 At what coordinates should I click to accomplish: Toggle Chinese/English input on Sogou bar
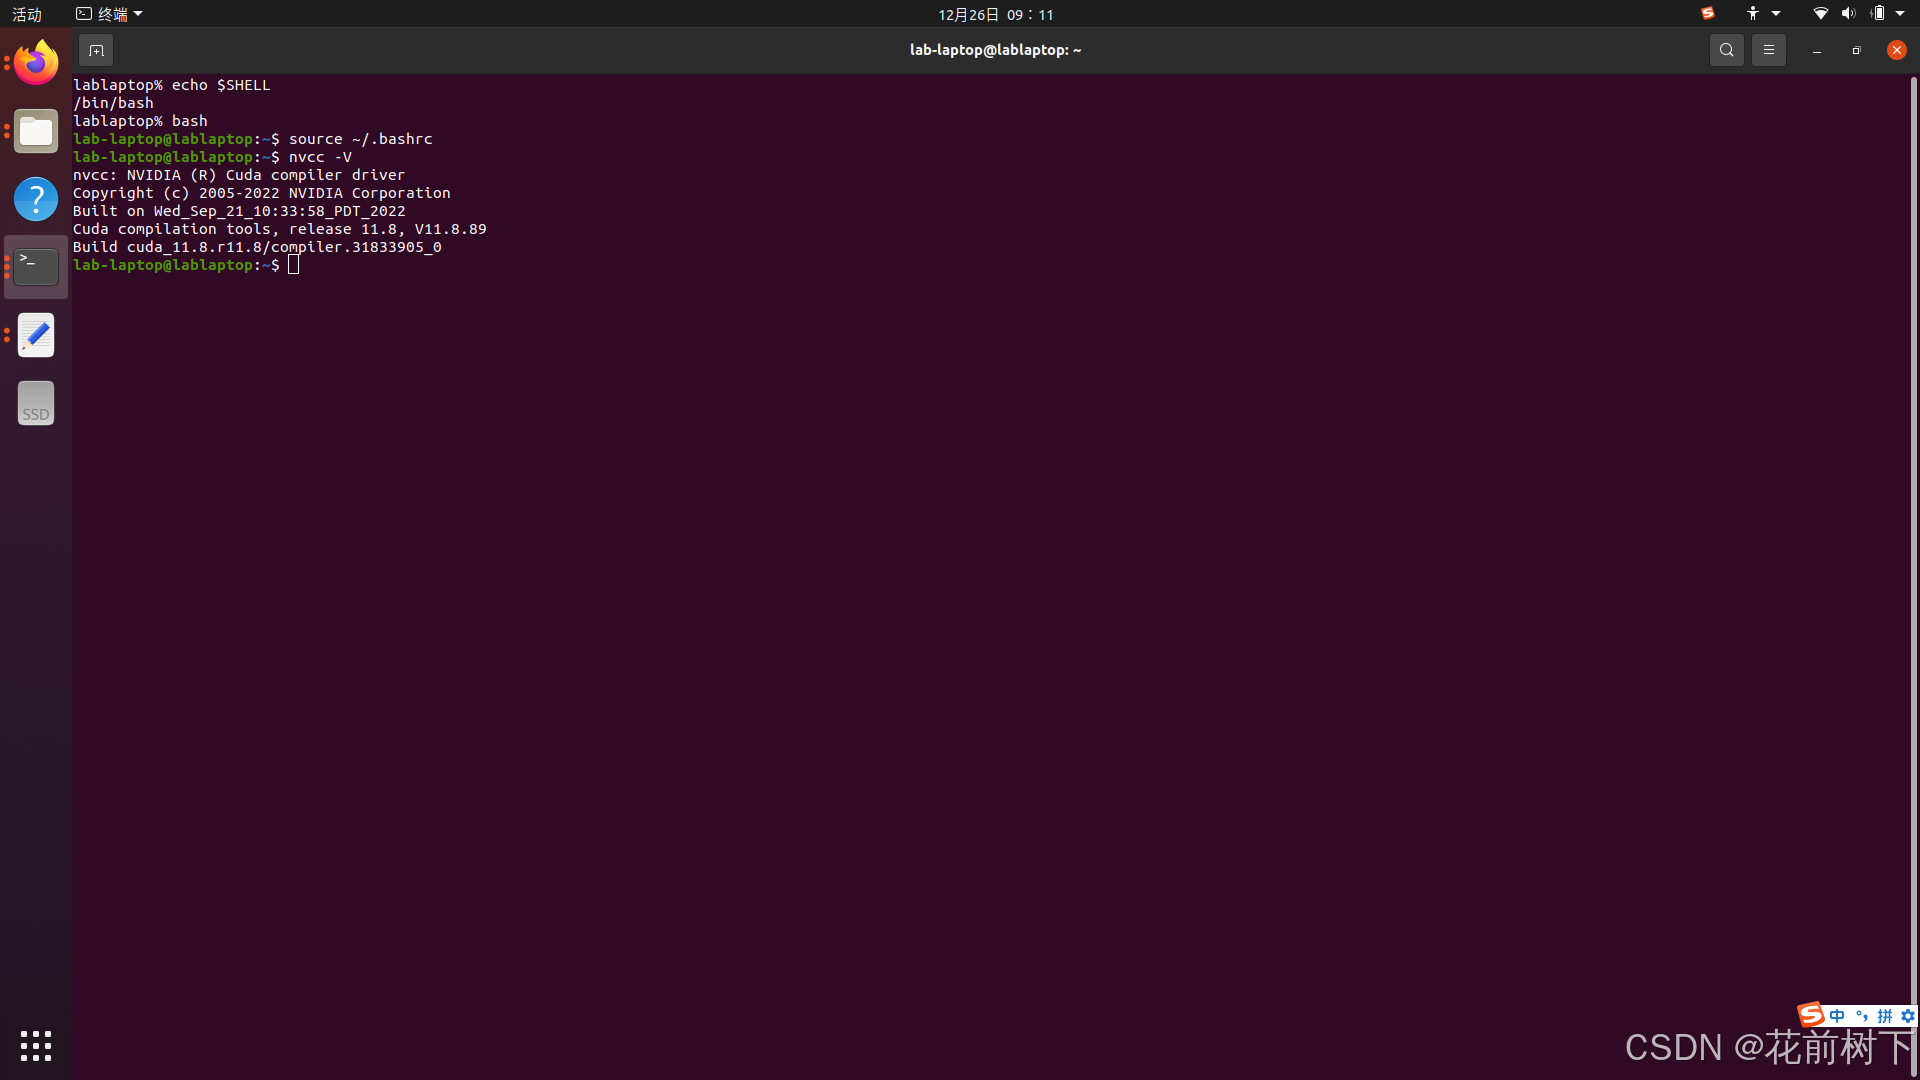tap(1836, 1015)
